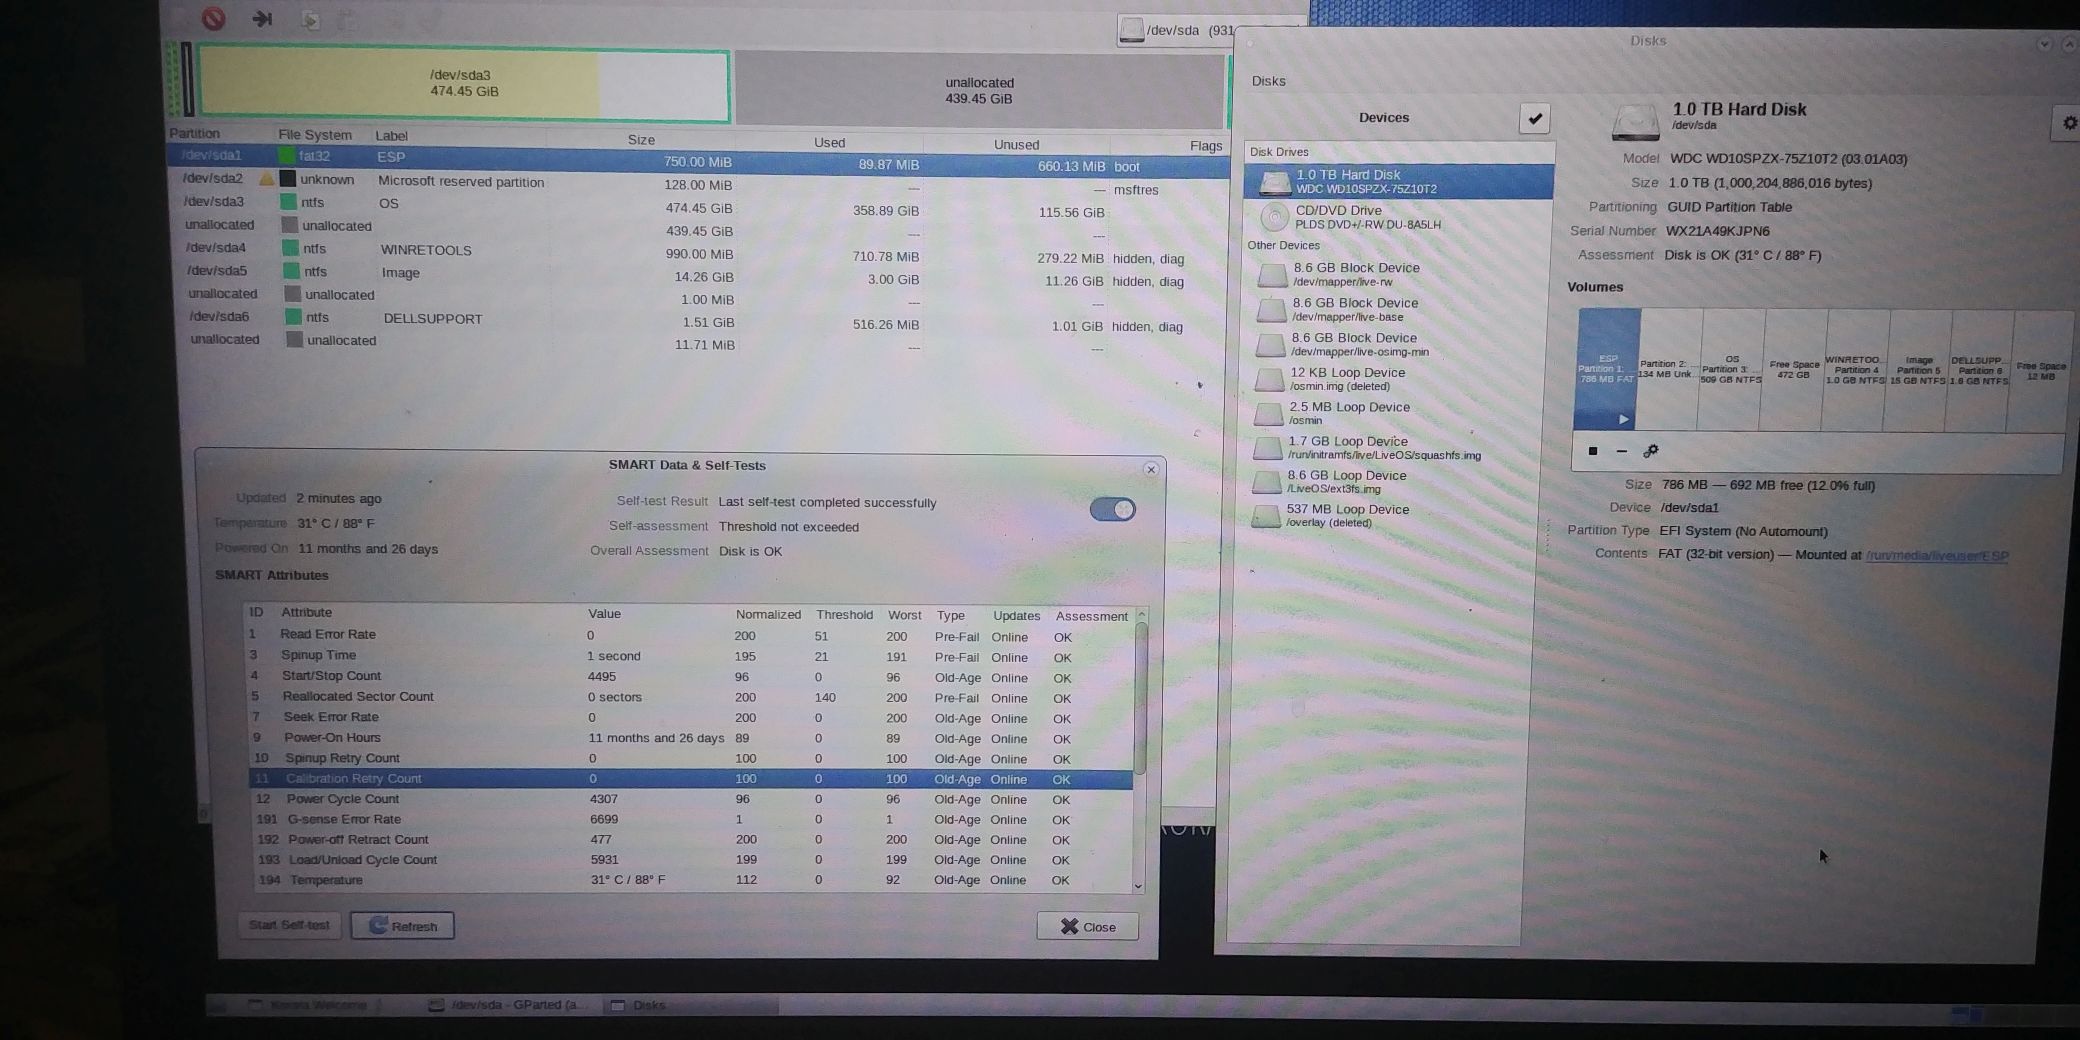This screenshot has height=1040, width=2080.
Task: Switch to GParted window in taskbar
Action: 510,1005
